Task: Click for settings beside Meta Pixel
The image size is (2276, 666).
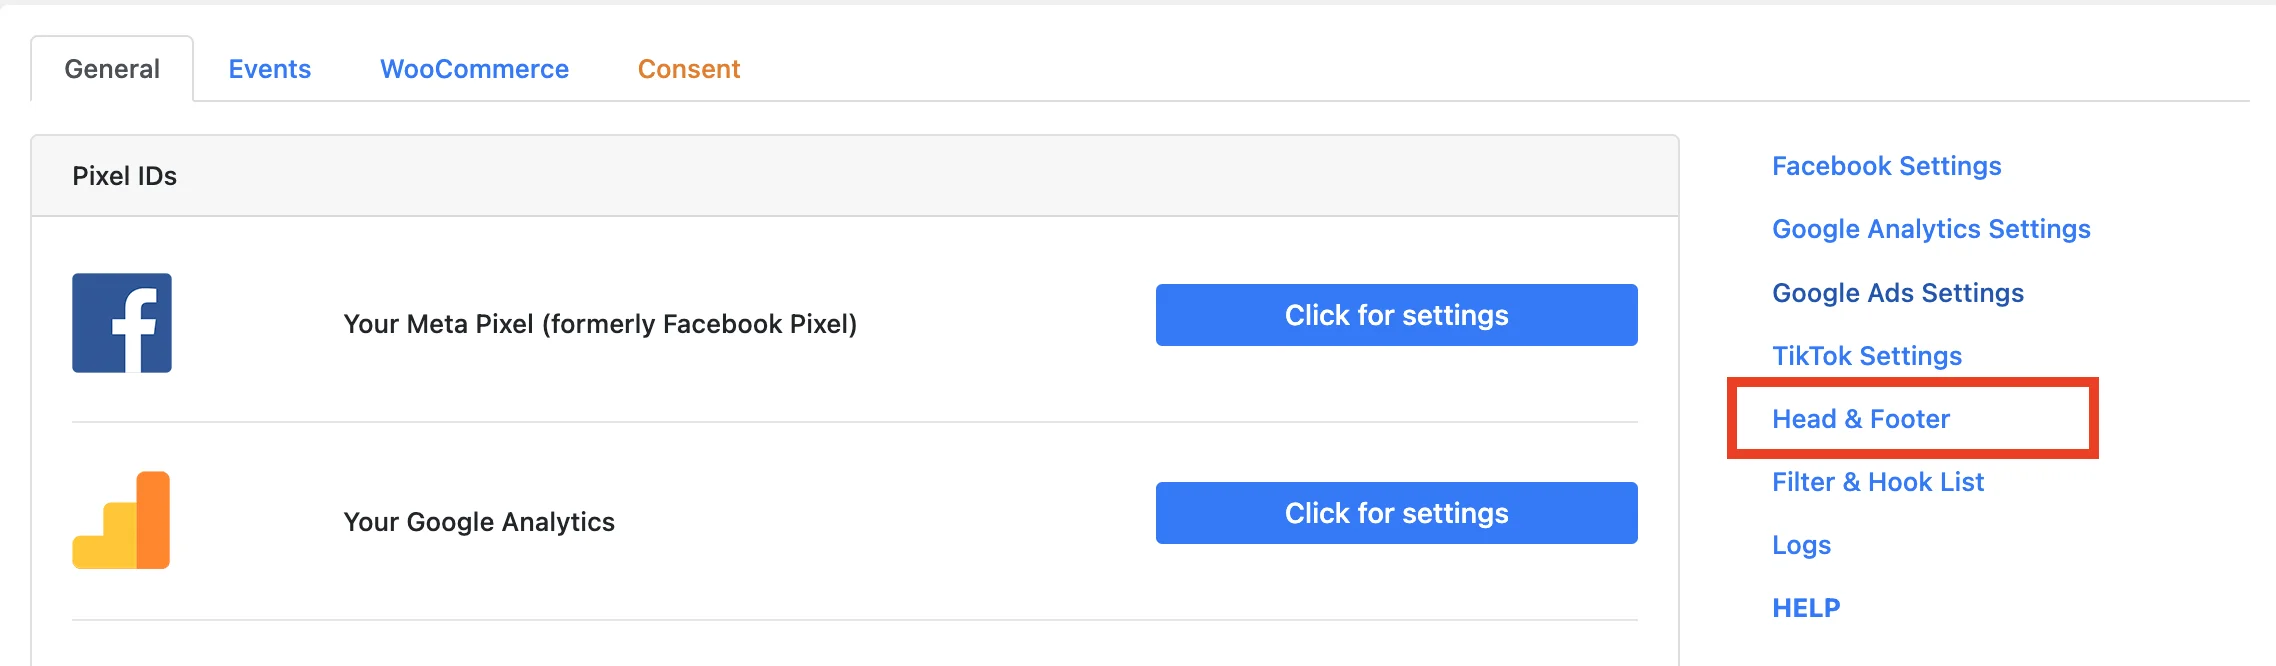Action: click(1397, 315)
